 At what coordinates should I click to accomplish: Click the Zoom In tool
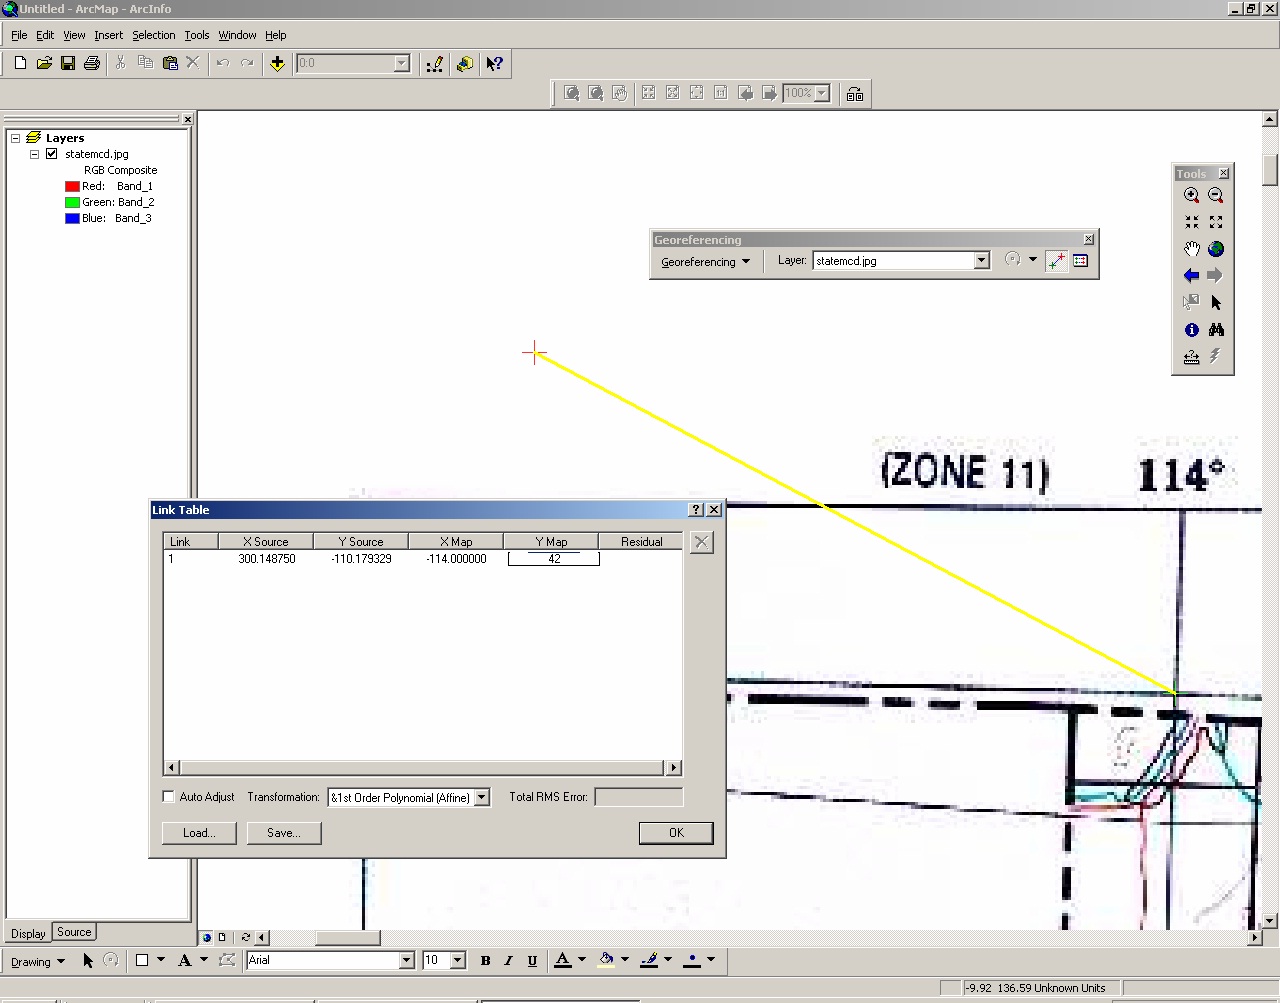pyautogui.click(x=1191, y=195)
